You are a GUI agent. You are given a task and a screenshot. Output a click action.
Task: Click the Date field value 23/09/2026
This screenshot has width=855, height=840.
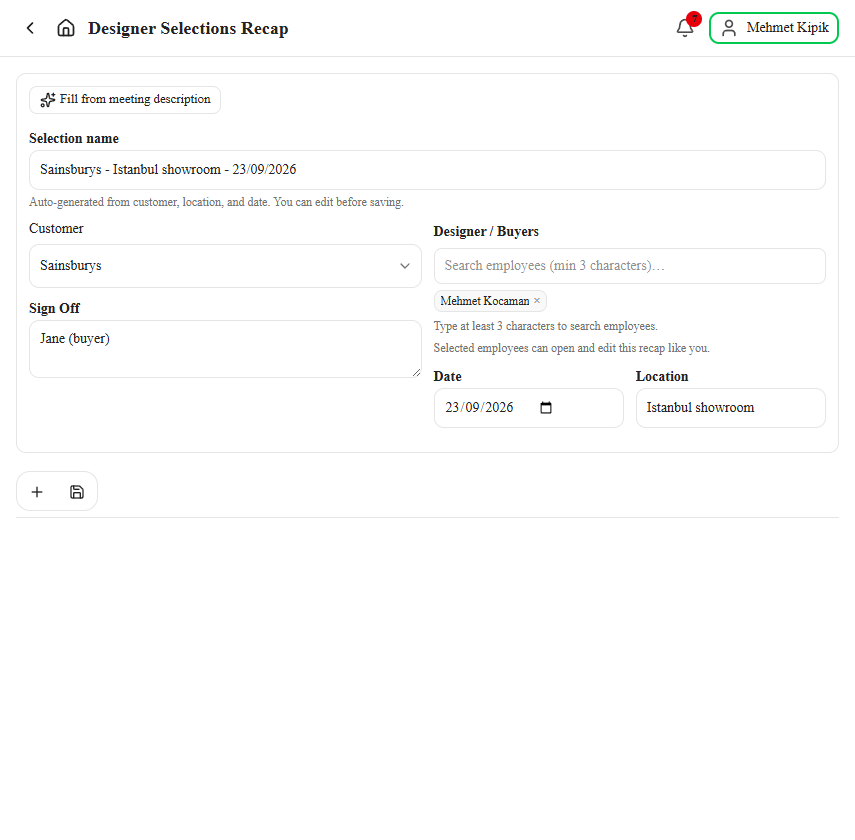pos(479,407)
